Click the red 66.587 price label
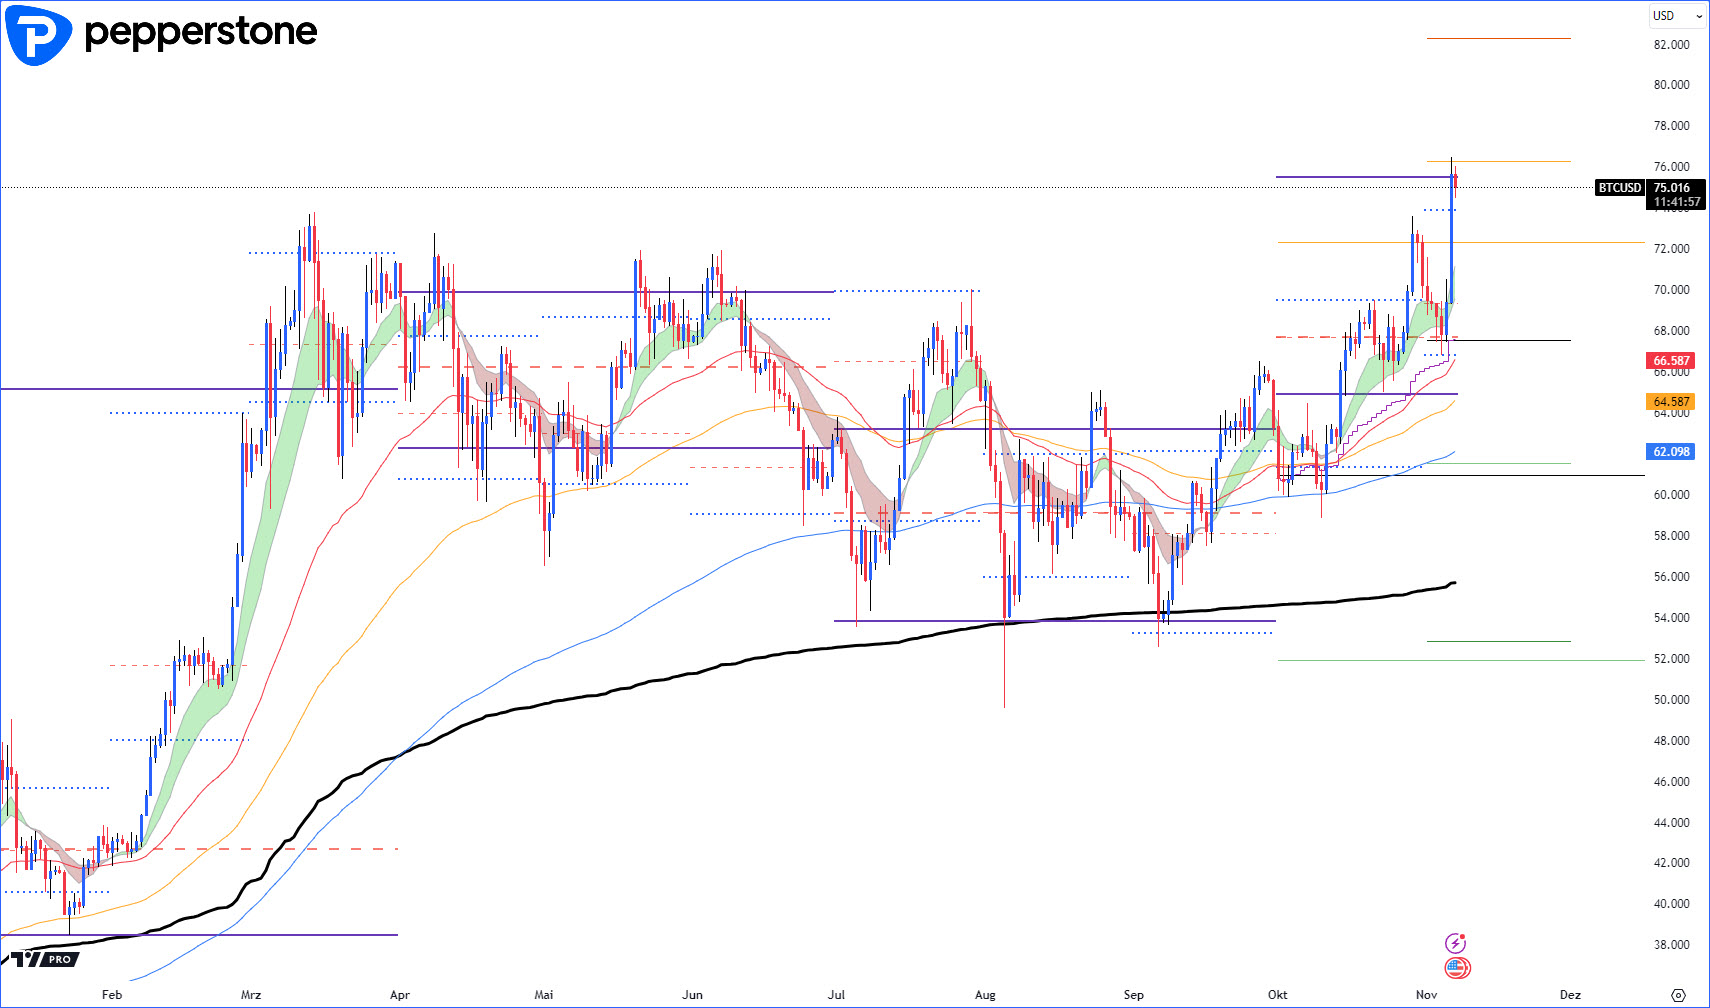Viewport: 1710px width, 1008px height. click(x=1671, y=361)
